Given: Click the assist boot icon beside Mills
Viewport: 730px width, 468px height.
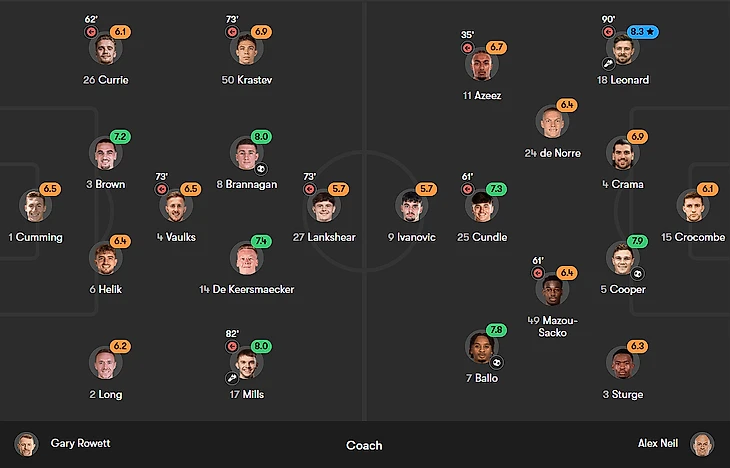Looking at the screenshot, I should click(230, 379).
